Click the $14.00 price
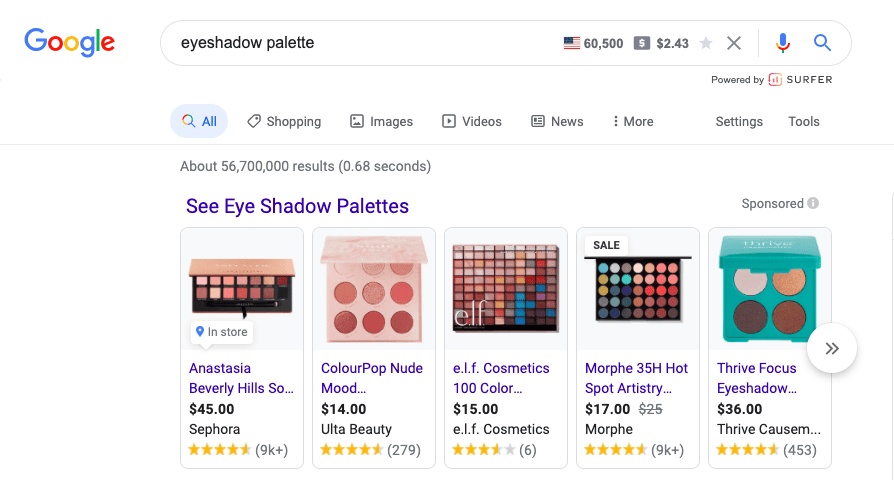The width and height of the screenshot is (894, 480). pos(344,409)
